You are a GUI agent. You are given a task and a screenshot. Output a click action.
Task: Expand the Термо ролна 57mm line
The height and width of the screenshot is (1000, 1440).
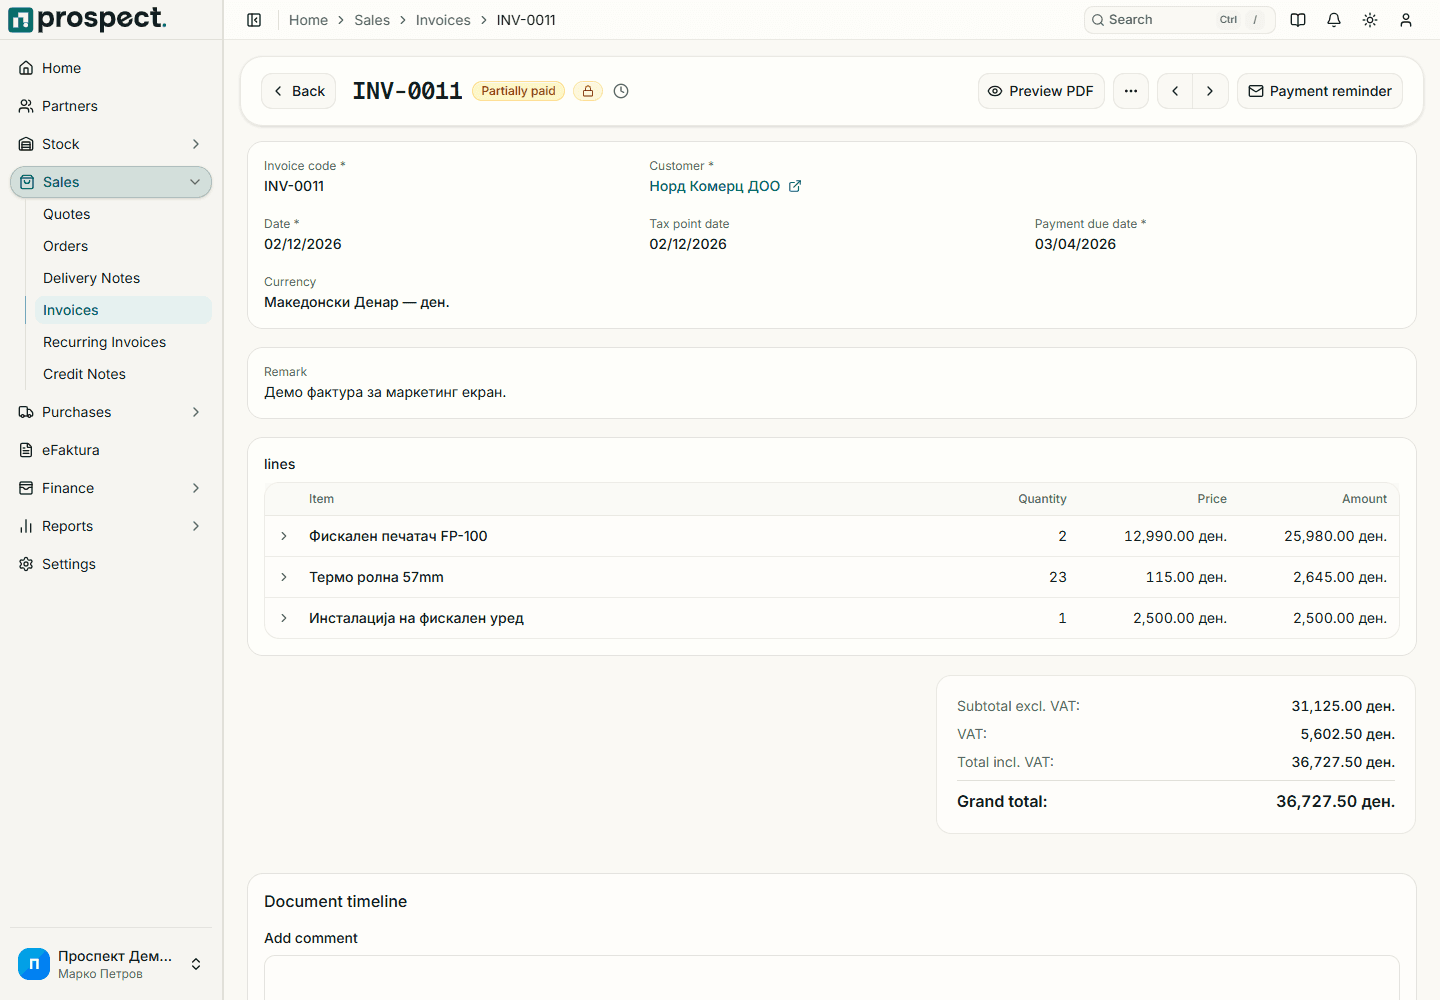point(284,577)
